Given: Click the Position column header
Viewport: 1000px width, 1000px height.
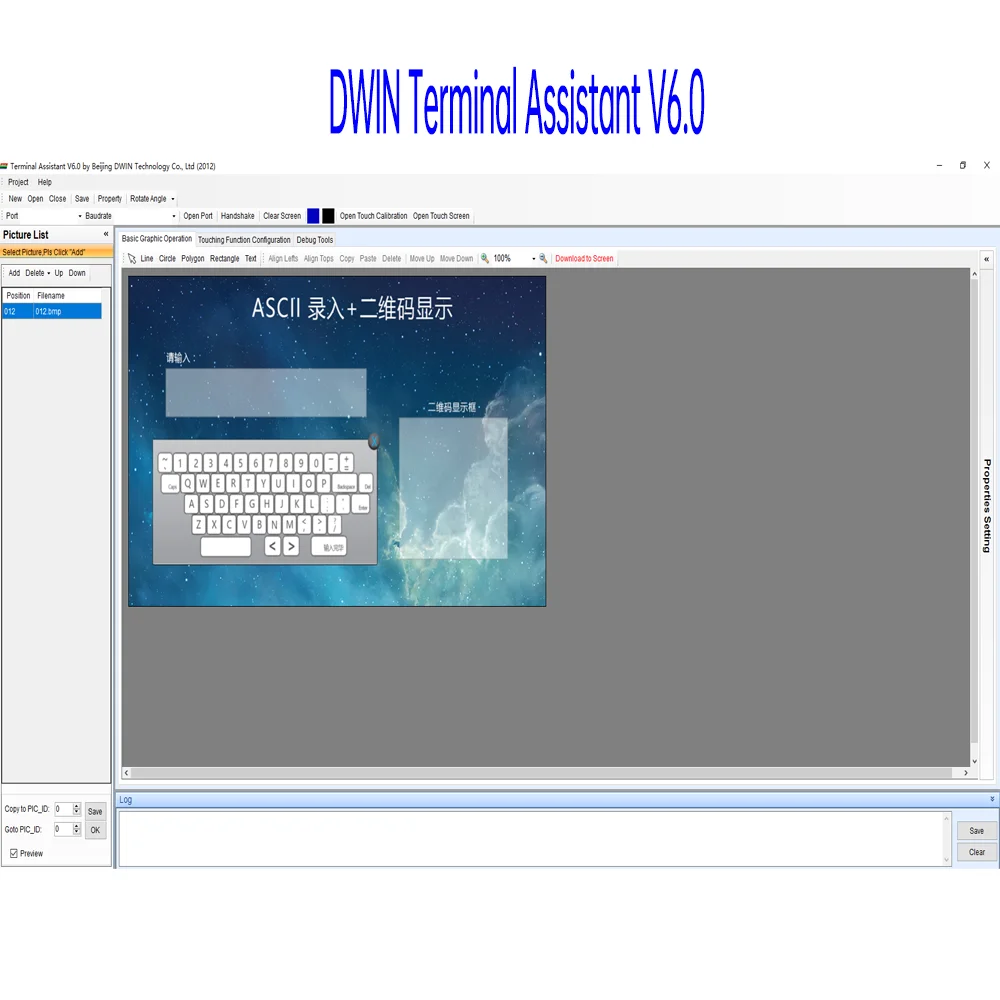Looking at the screenshot, I should point(18,296).
